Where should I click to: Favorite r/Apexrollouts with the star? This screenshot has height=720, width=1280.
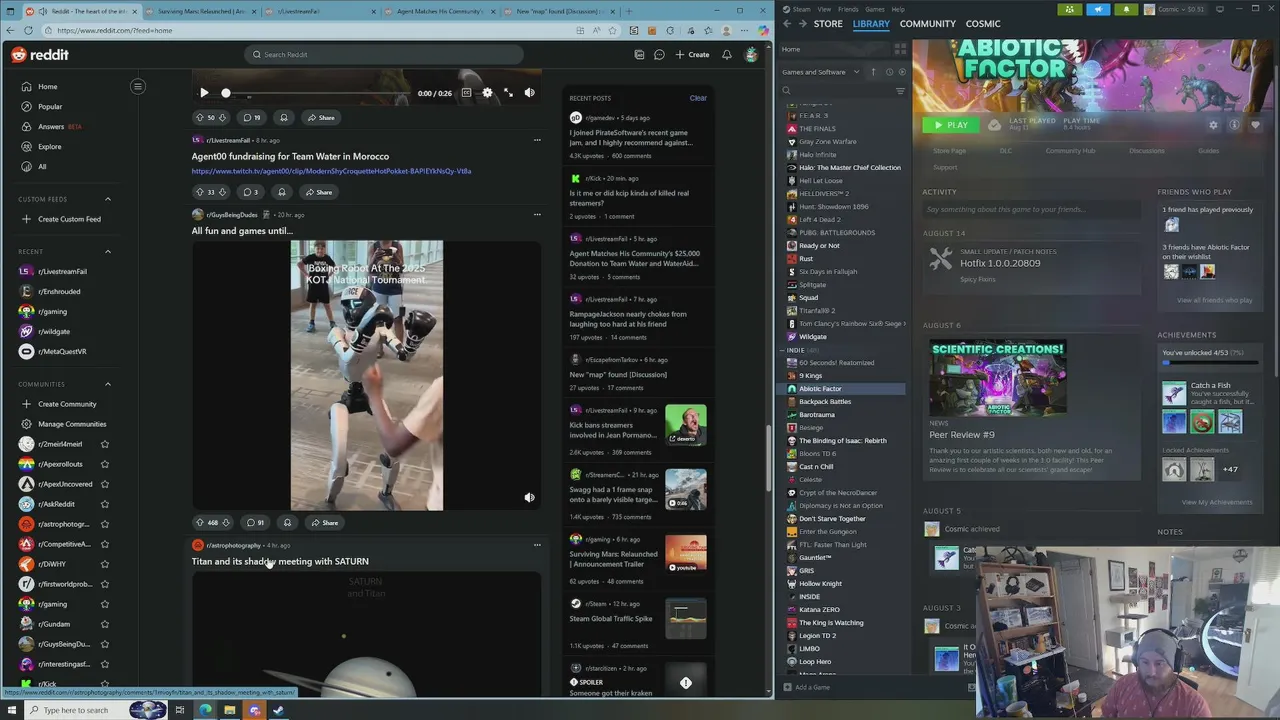click(x=104, y=464)
